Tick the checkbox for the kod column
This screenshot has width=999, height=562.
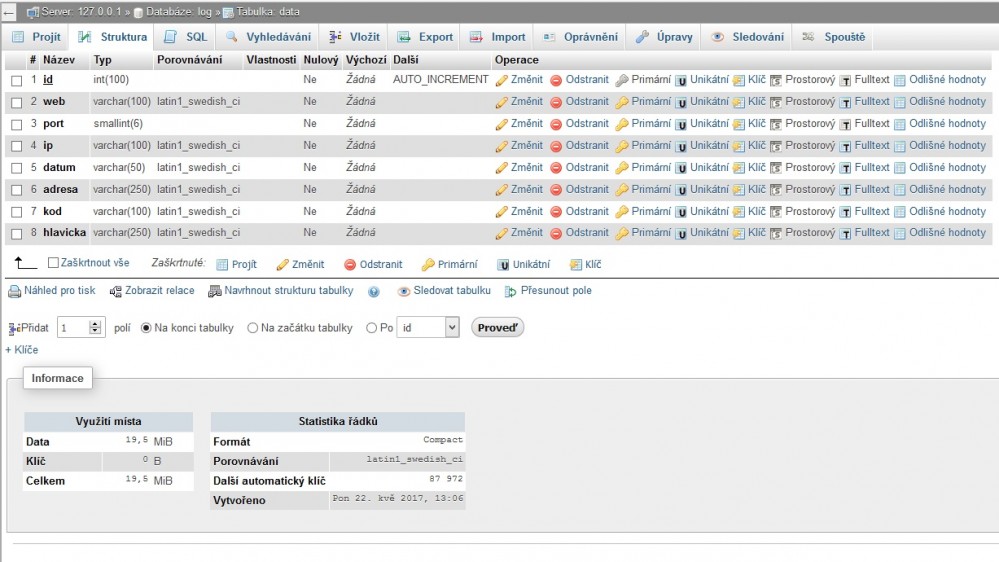16,211
